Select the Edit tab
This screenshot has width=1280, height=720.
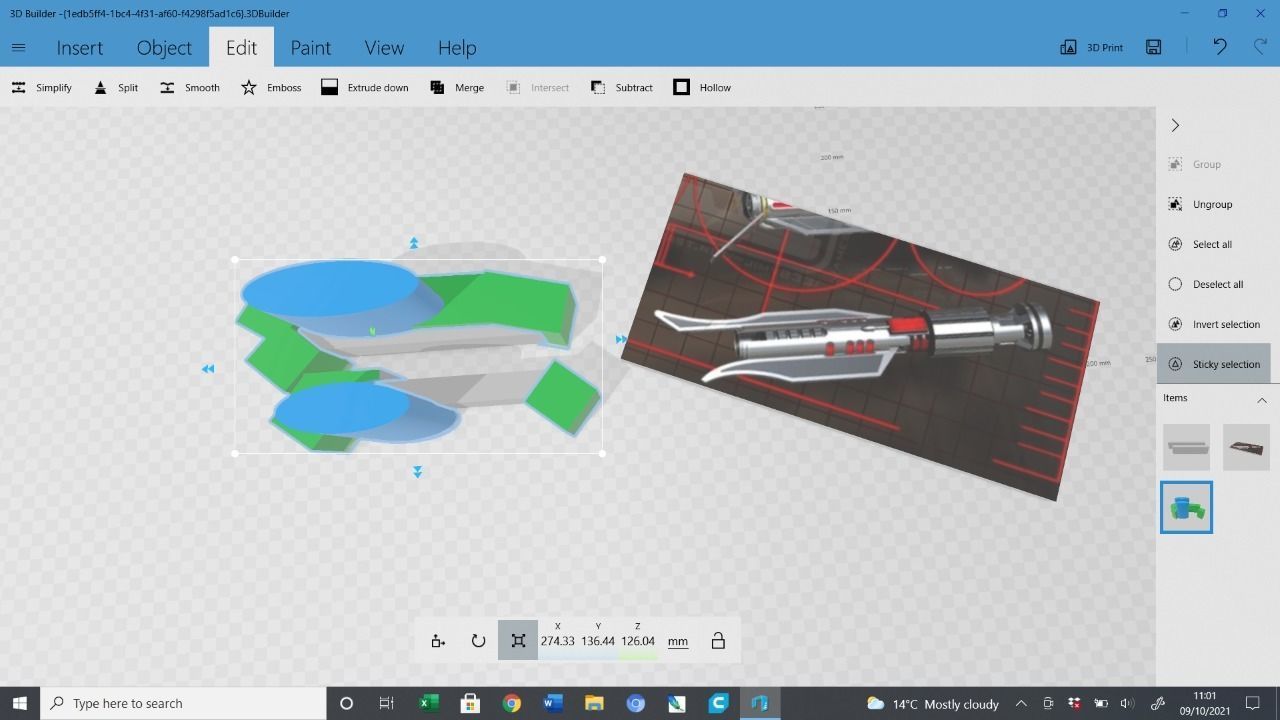[241, 47]
